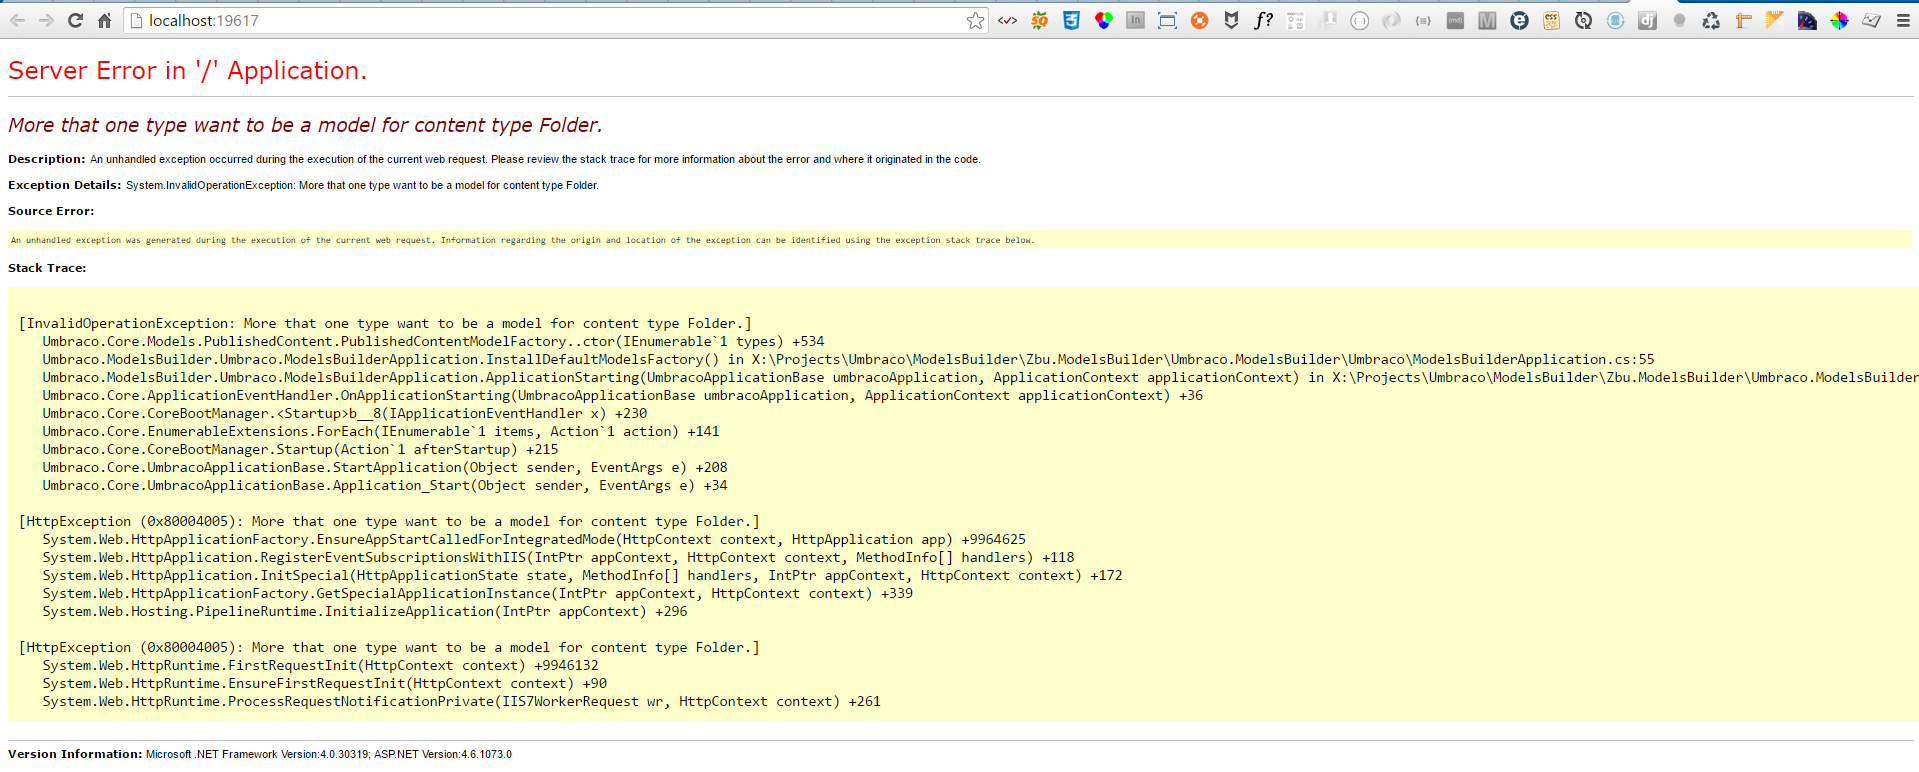This screenshot has width=1919, height=772.
Task: Open the faded swirl extension icon
Action: pyautogui.click(x=1391, y=20)
